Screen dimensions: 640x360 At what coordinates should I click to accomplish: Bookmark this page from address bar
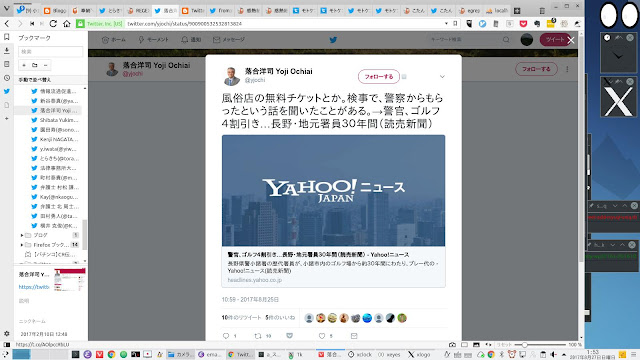(455, 24)
